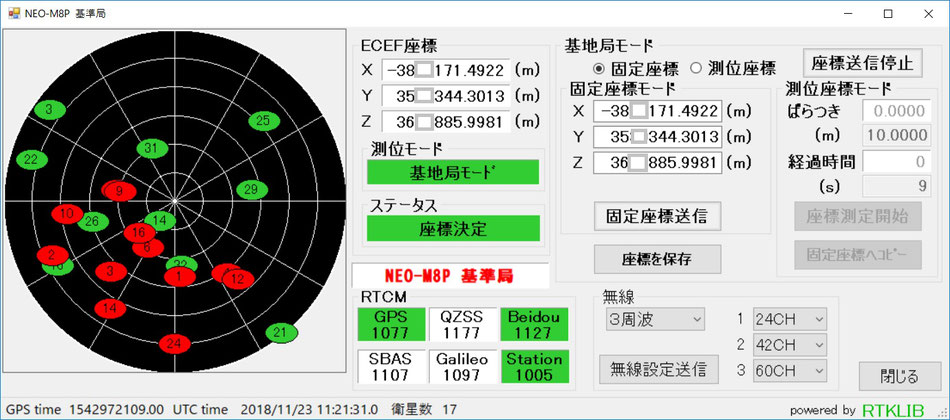Click red satellite 6 marker
Image resolution: width=950 pixels, height=420 pixels.
(x=147, y=247)
